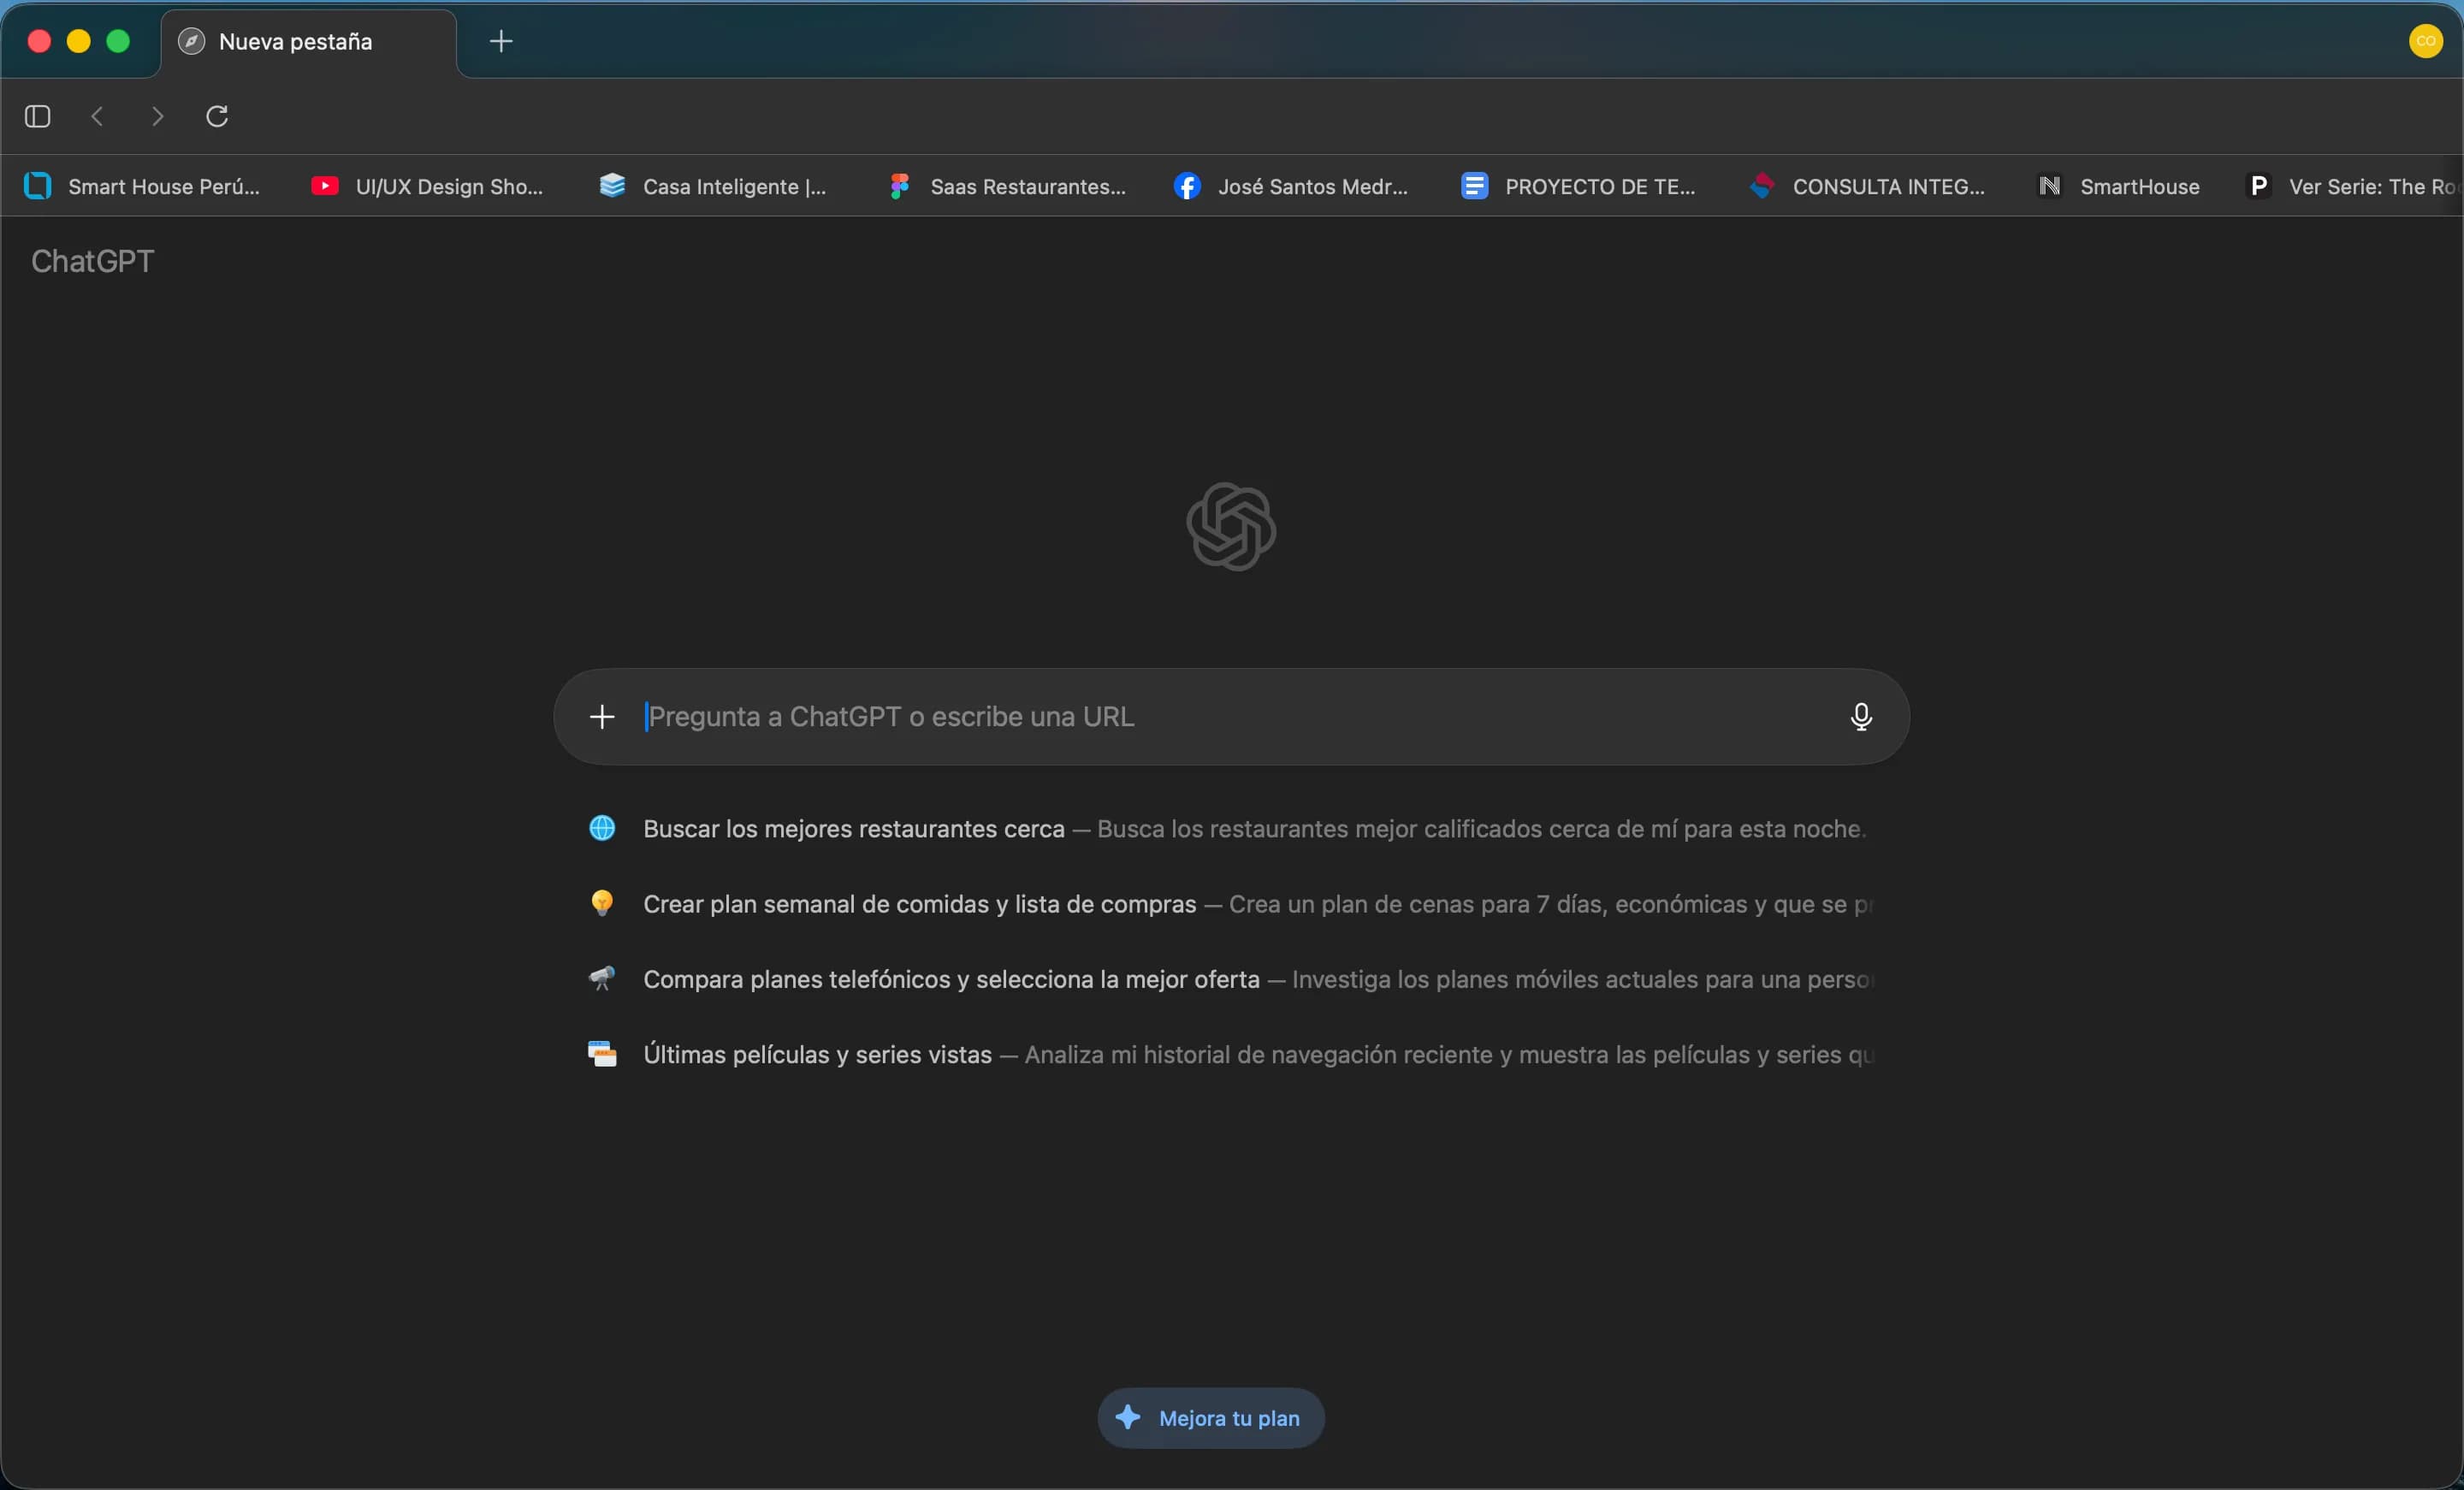The width and height of the screenshot is (2464, 1490).
Task: Navigate forward a page
Action: [x=157, y=117]
